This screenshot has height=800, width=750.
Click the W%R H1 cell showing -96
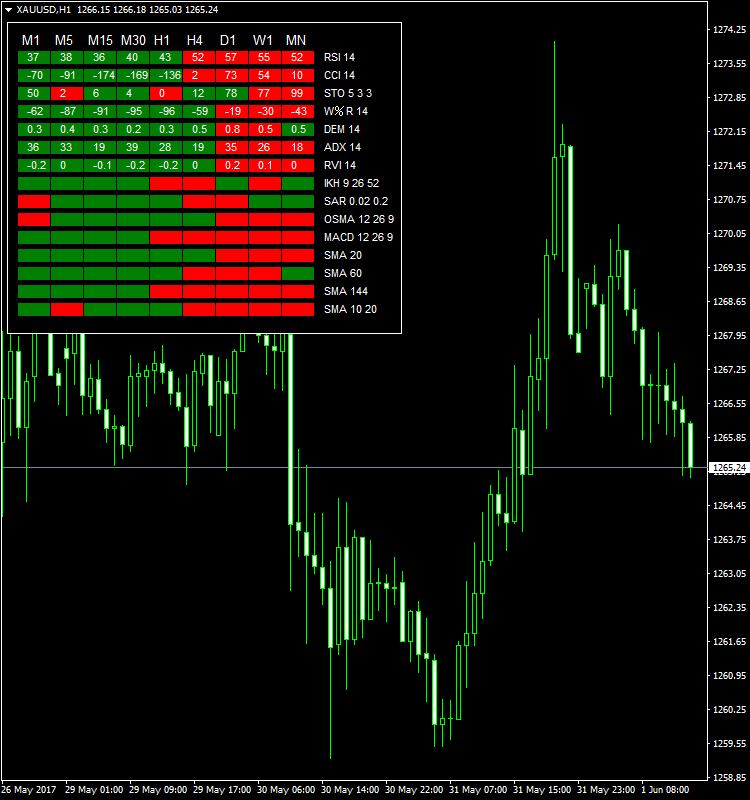click(166, 111)
